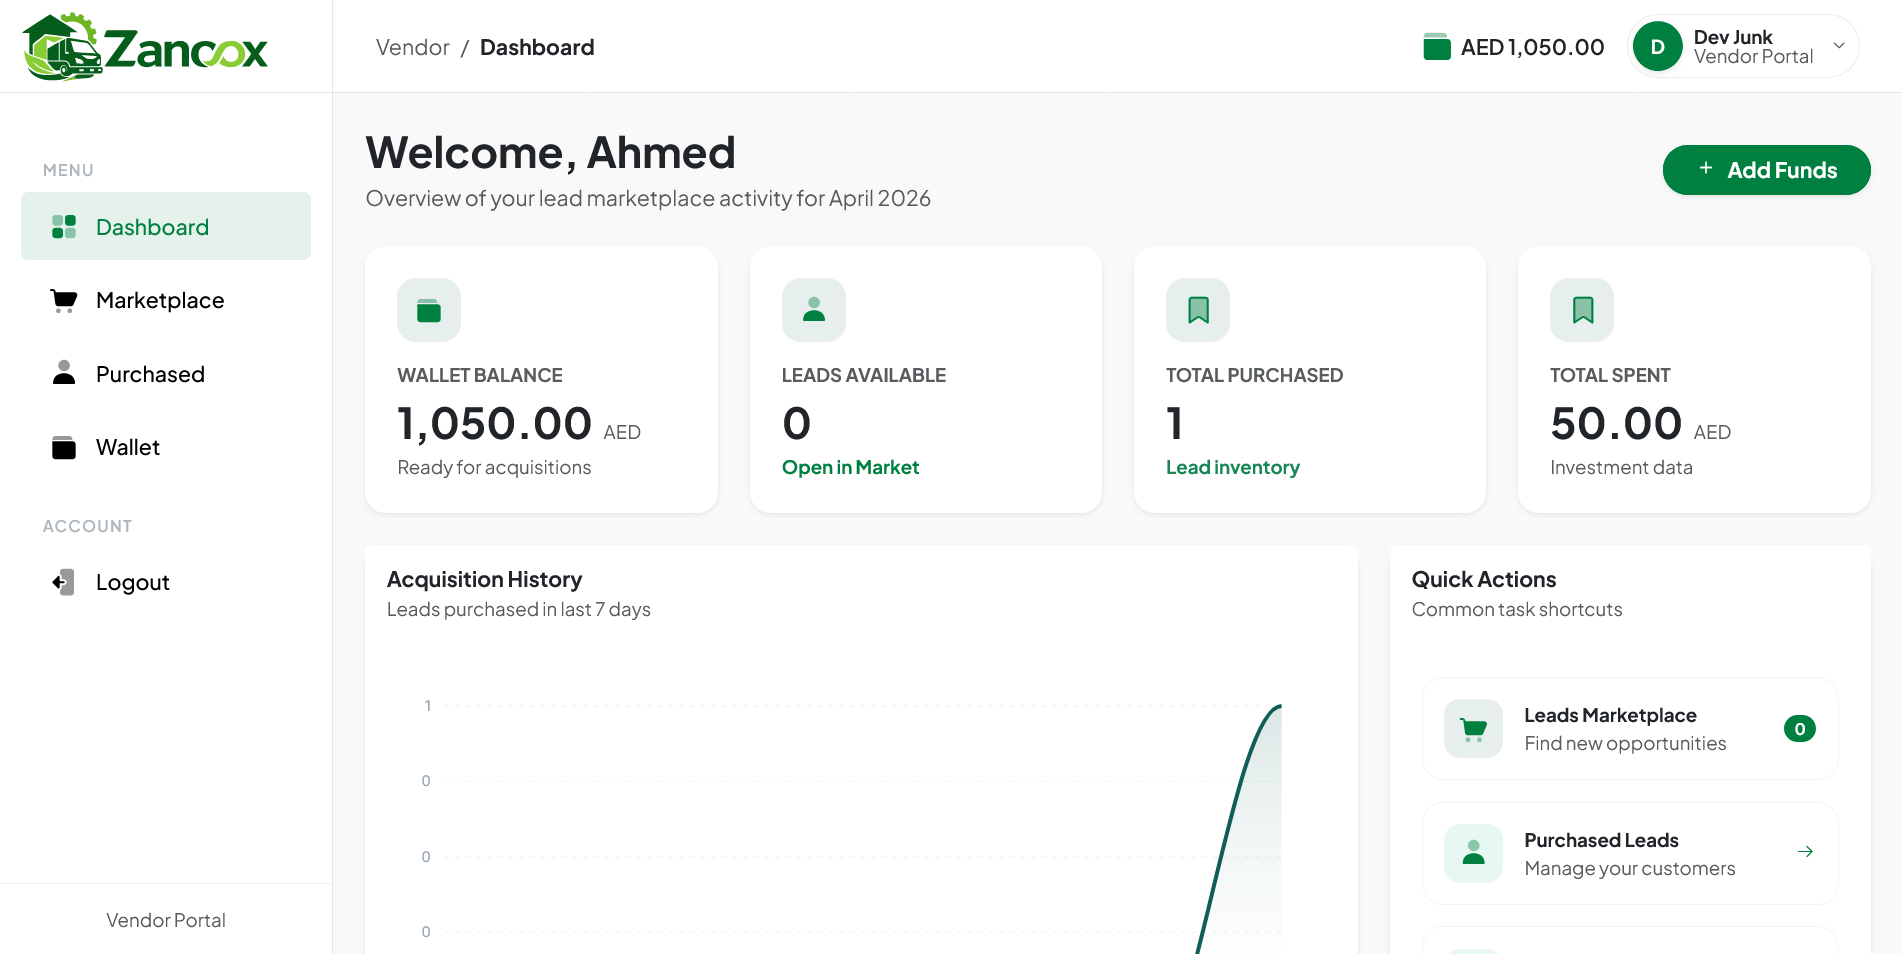Click the Purchased Leads person icon
1902x954 pixels.
pos(1473,853)
